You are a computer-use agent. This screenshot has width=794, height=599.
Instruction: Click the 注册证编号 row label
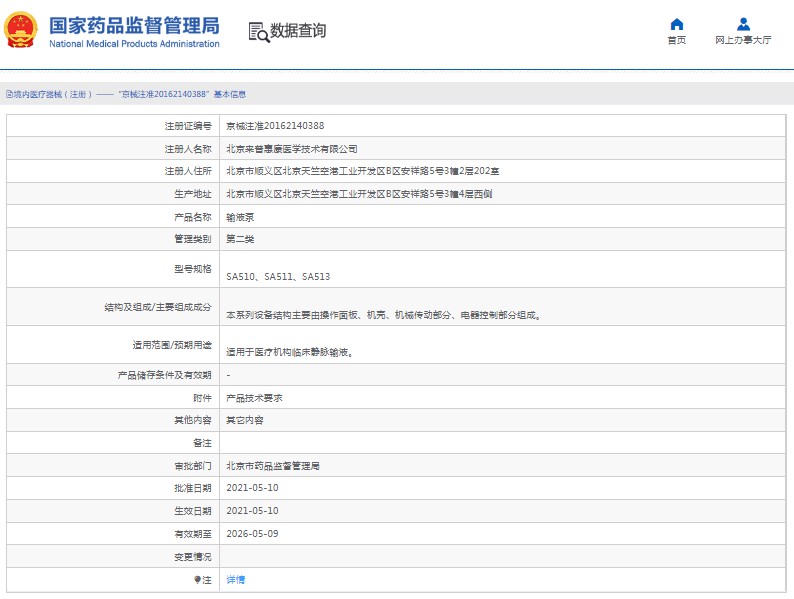click(x=188, y=126)
